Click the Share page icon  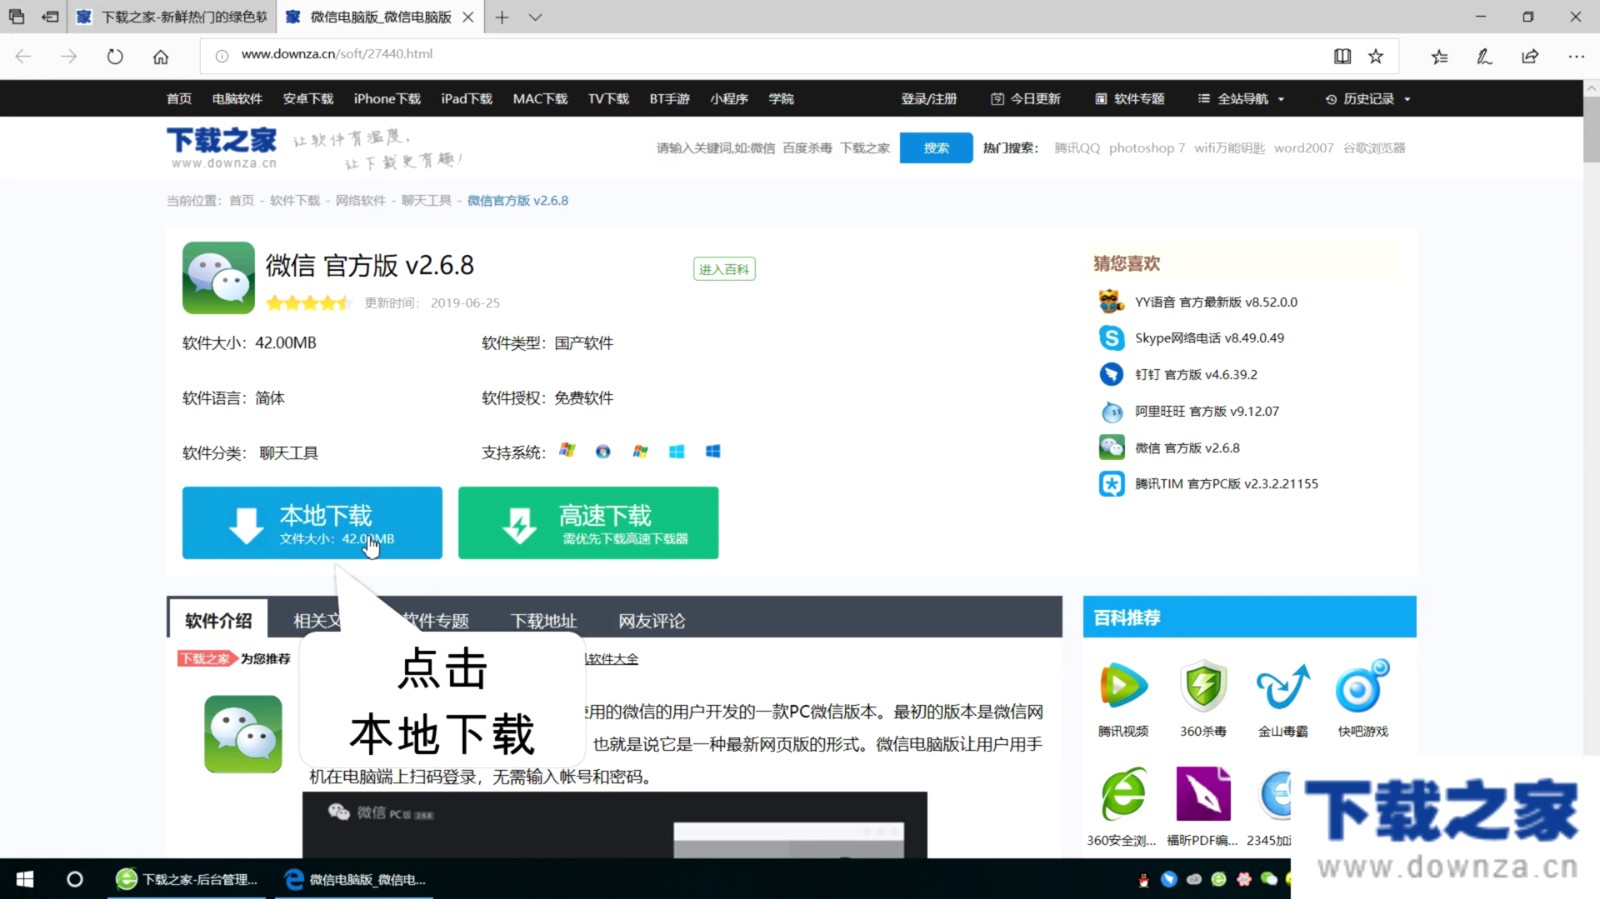point(1530,56)
